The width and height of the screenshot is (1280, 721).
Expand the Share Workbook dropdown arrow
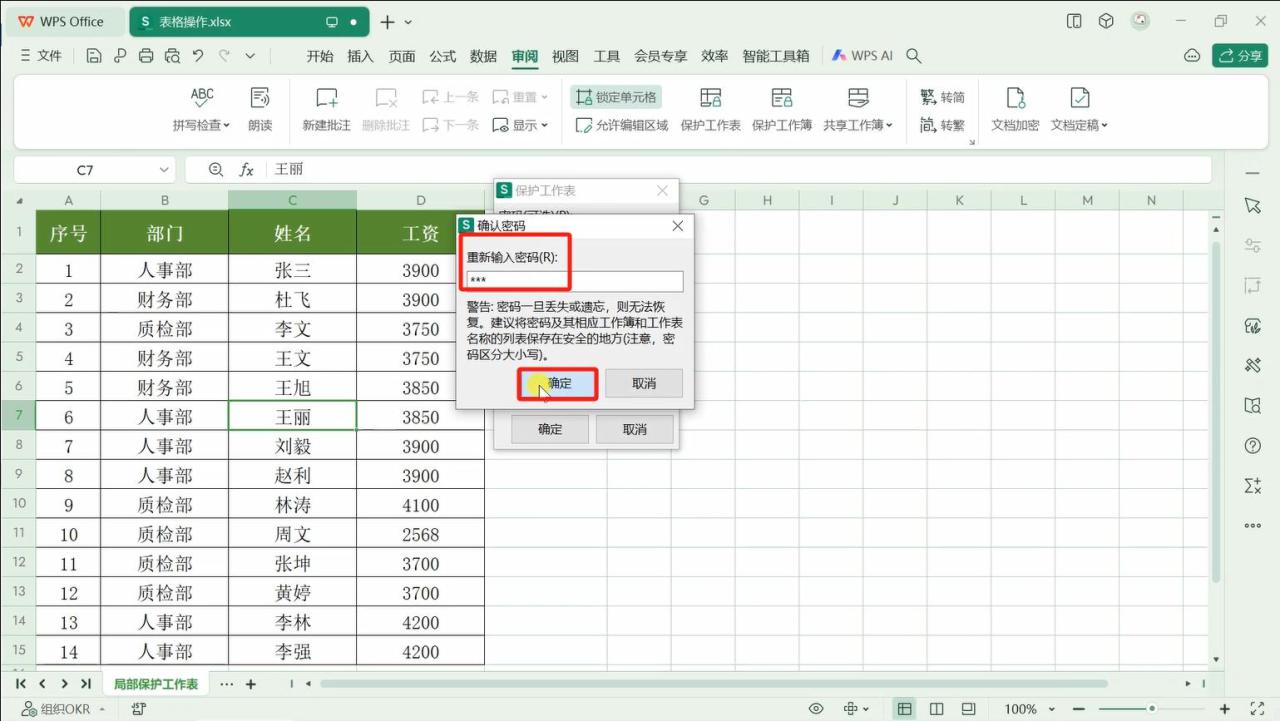point(889,126)
